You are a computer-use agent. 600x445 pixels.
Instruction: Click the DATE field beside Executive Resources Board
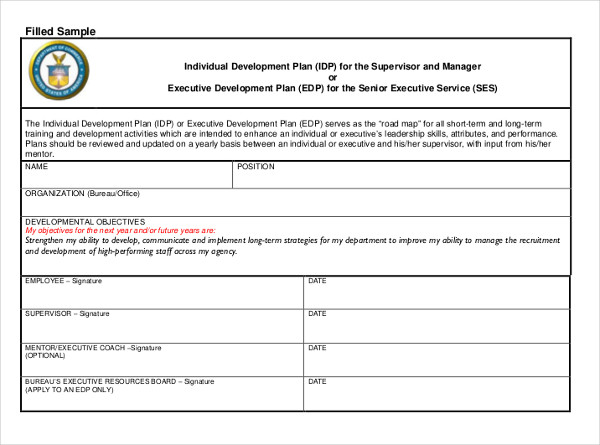436,393
